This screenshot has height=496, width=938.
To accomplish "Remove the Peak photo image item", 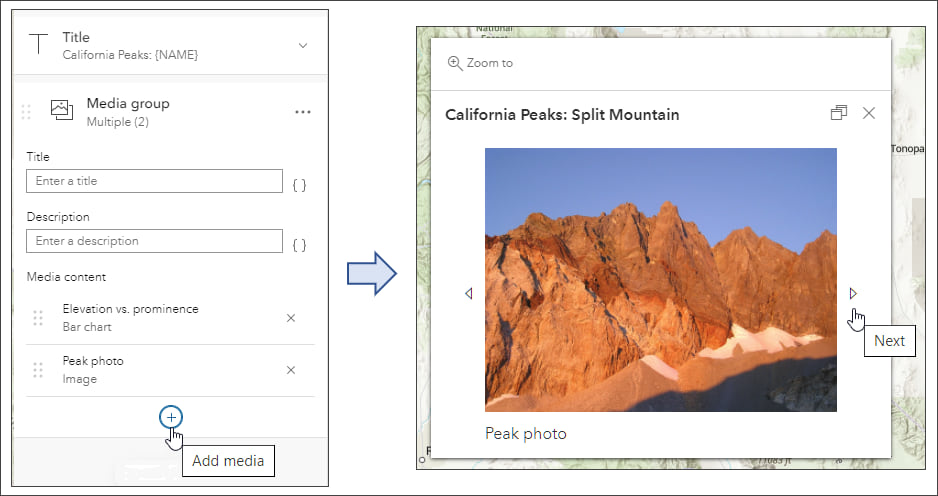I will pyautogui.click(x=291, y=370).
